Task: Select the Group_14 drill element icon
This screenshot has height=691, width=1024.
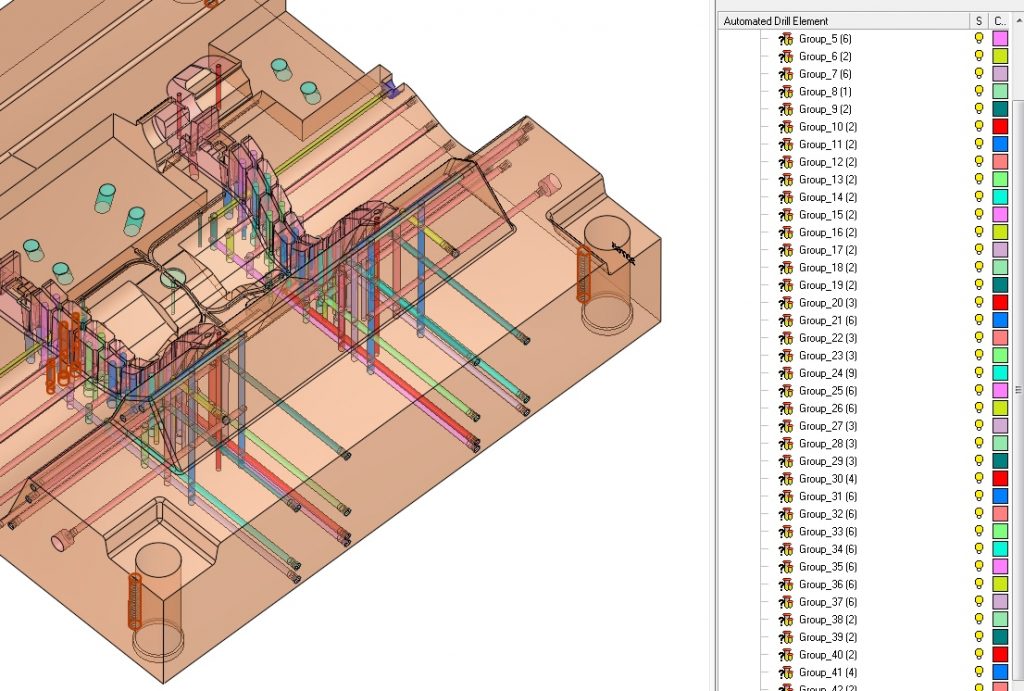Action: [x=786, y=197]
